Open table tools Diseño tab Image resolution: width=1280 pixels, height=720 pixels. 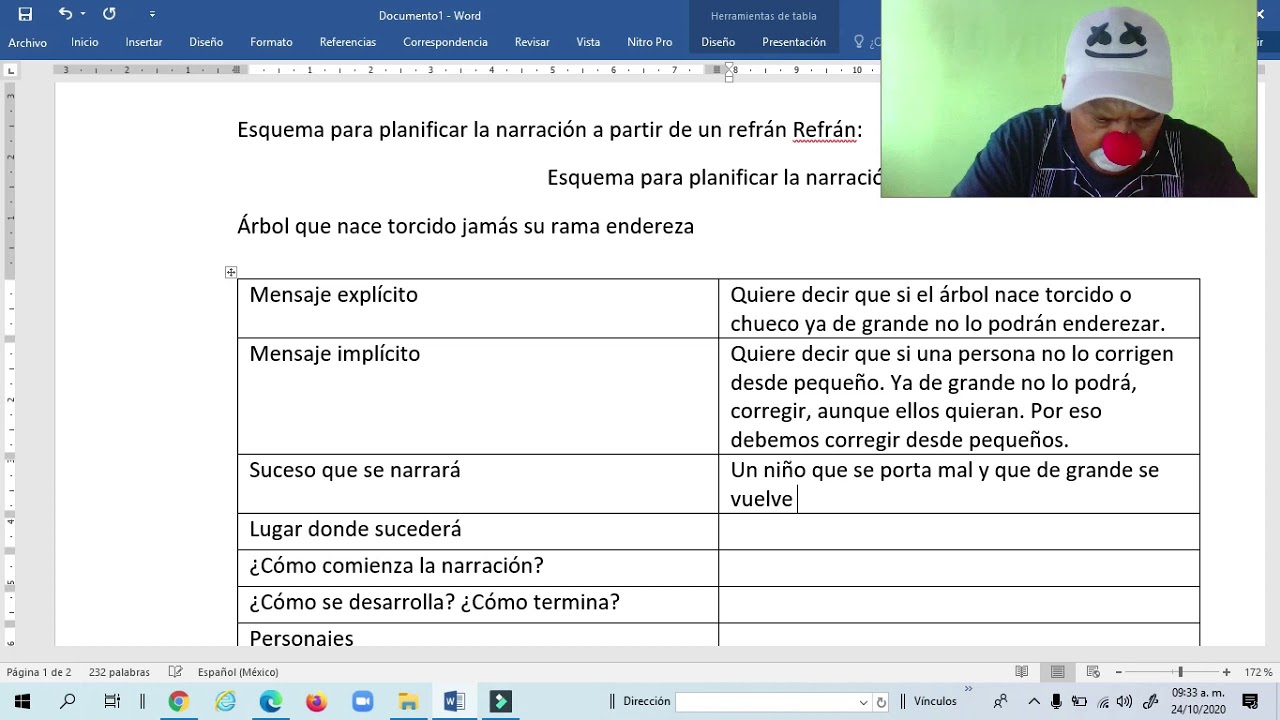pos(718,42)
